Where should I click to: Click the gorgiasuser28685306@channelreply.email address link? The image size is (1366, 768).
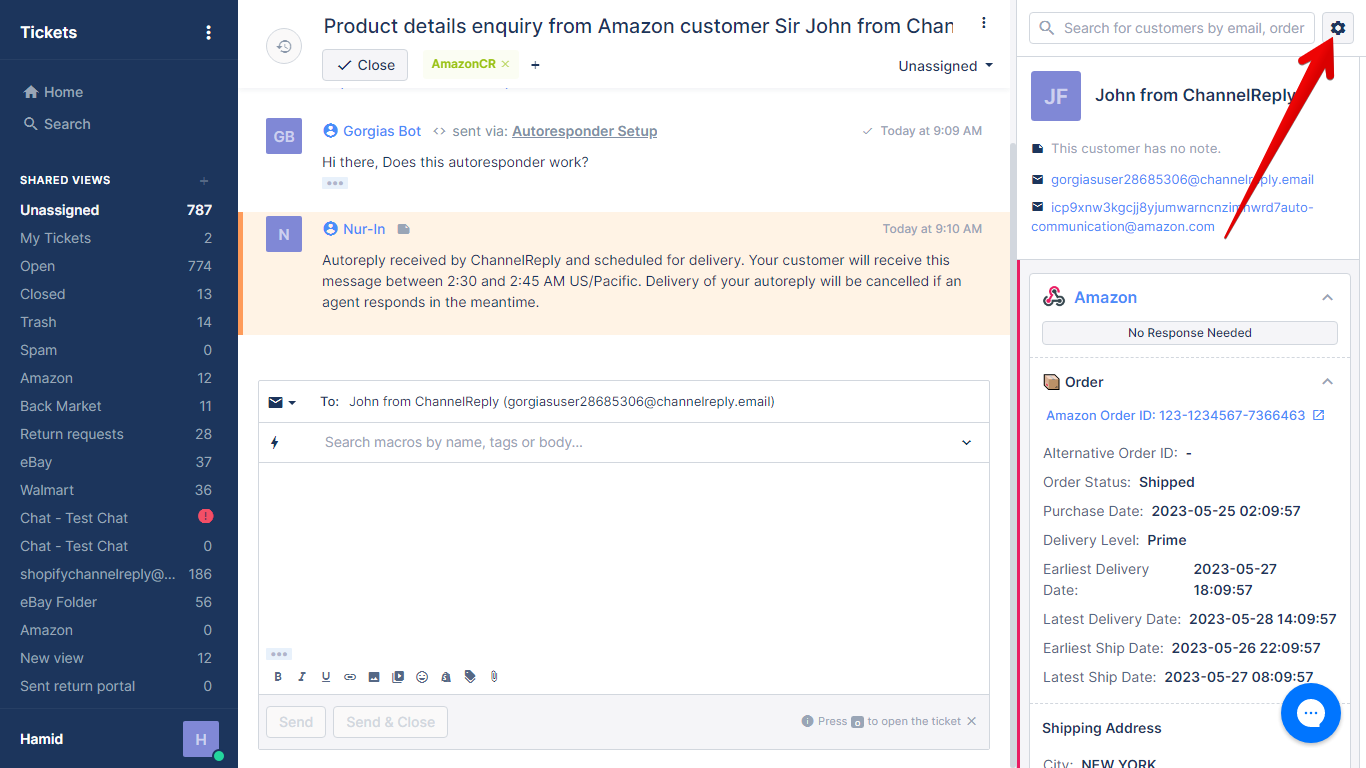pos(1182,180)
